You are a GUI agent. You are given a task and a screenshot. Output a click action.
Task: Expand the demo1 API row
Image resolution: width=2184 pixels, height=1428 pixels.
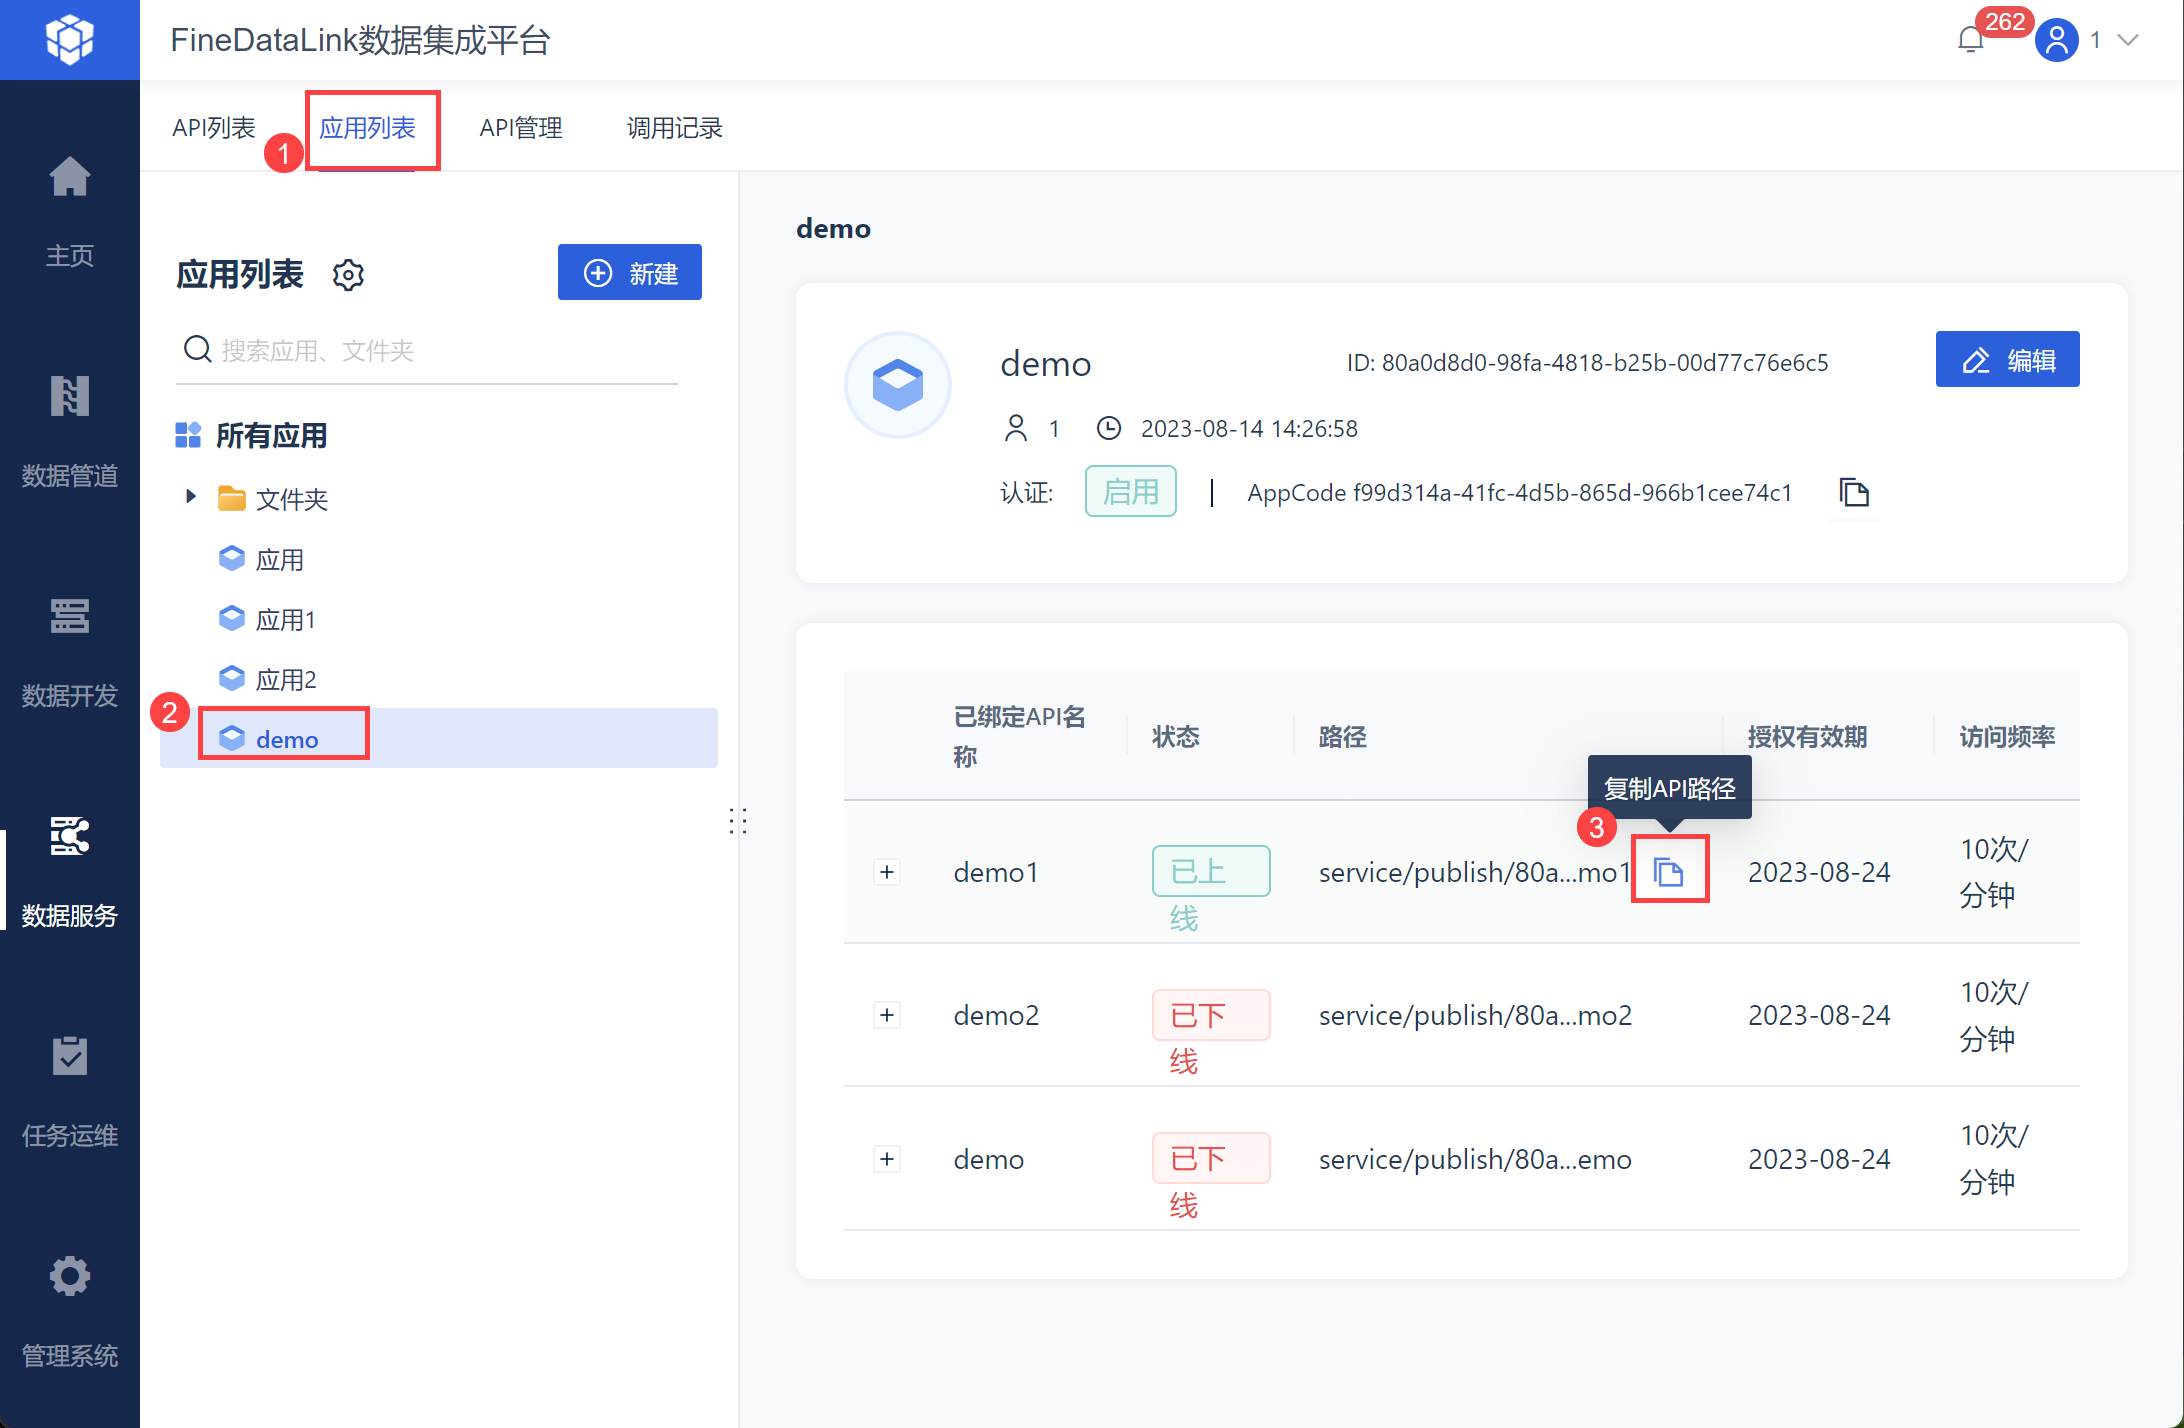[x=887, y=872]
